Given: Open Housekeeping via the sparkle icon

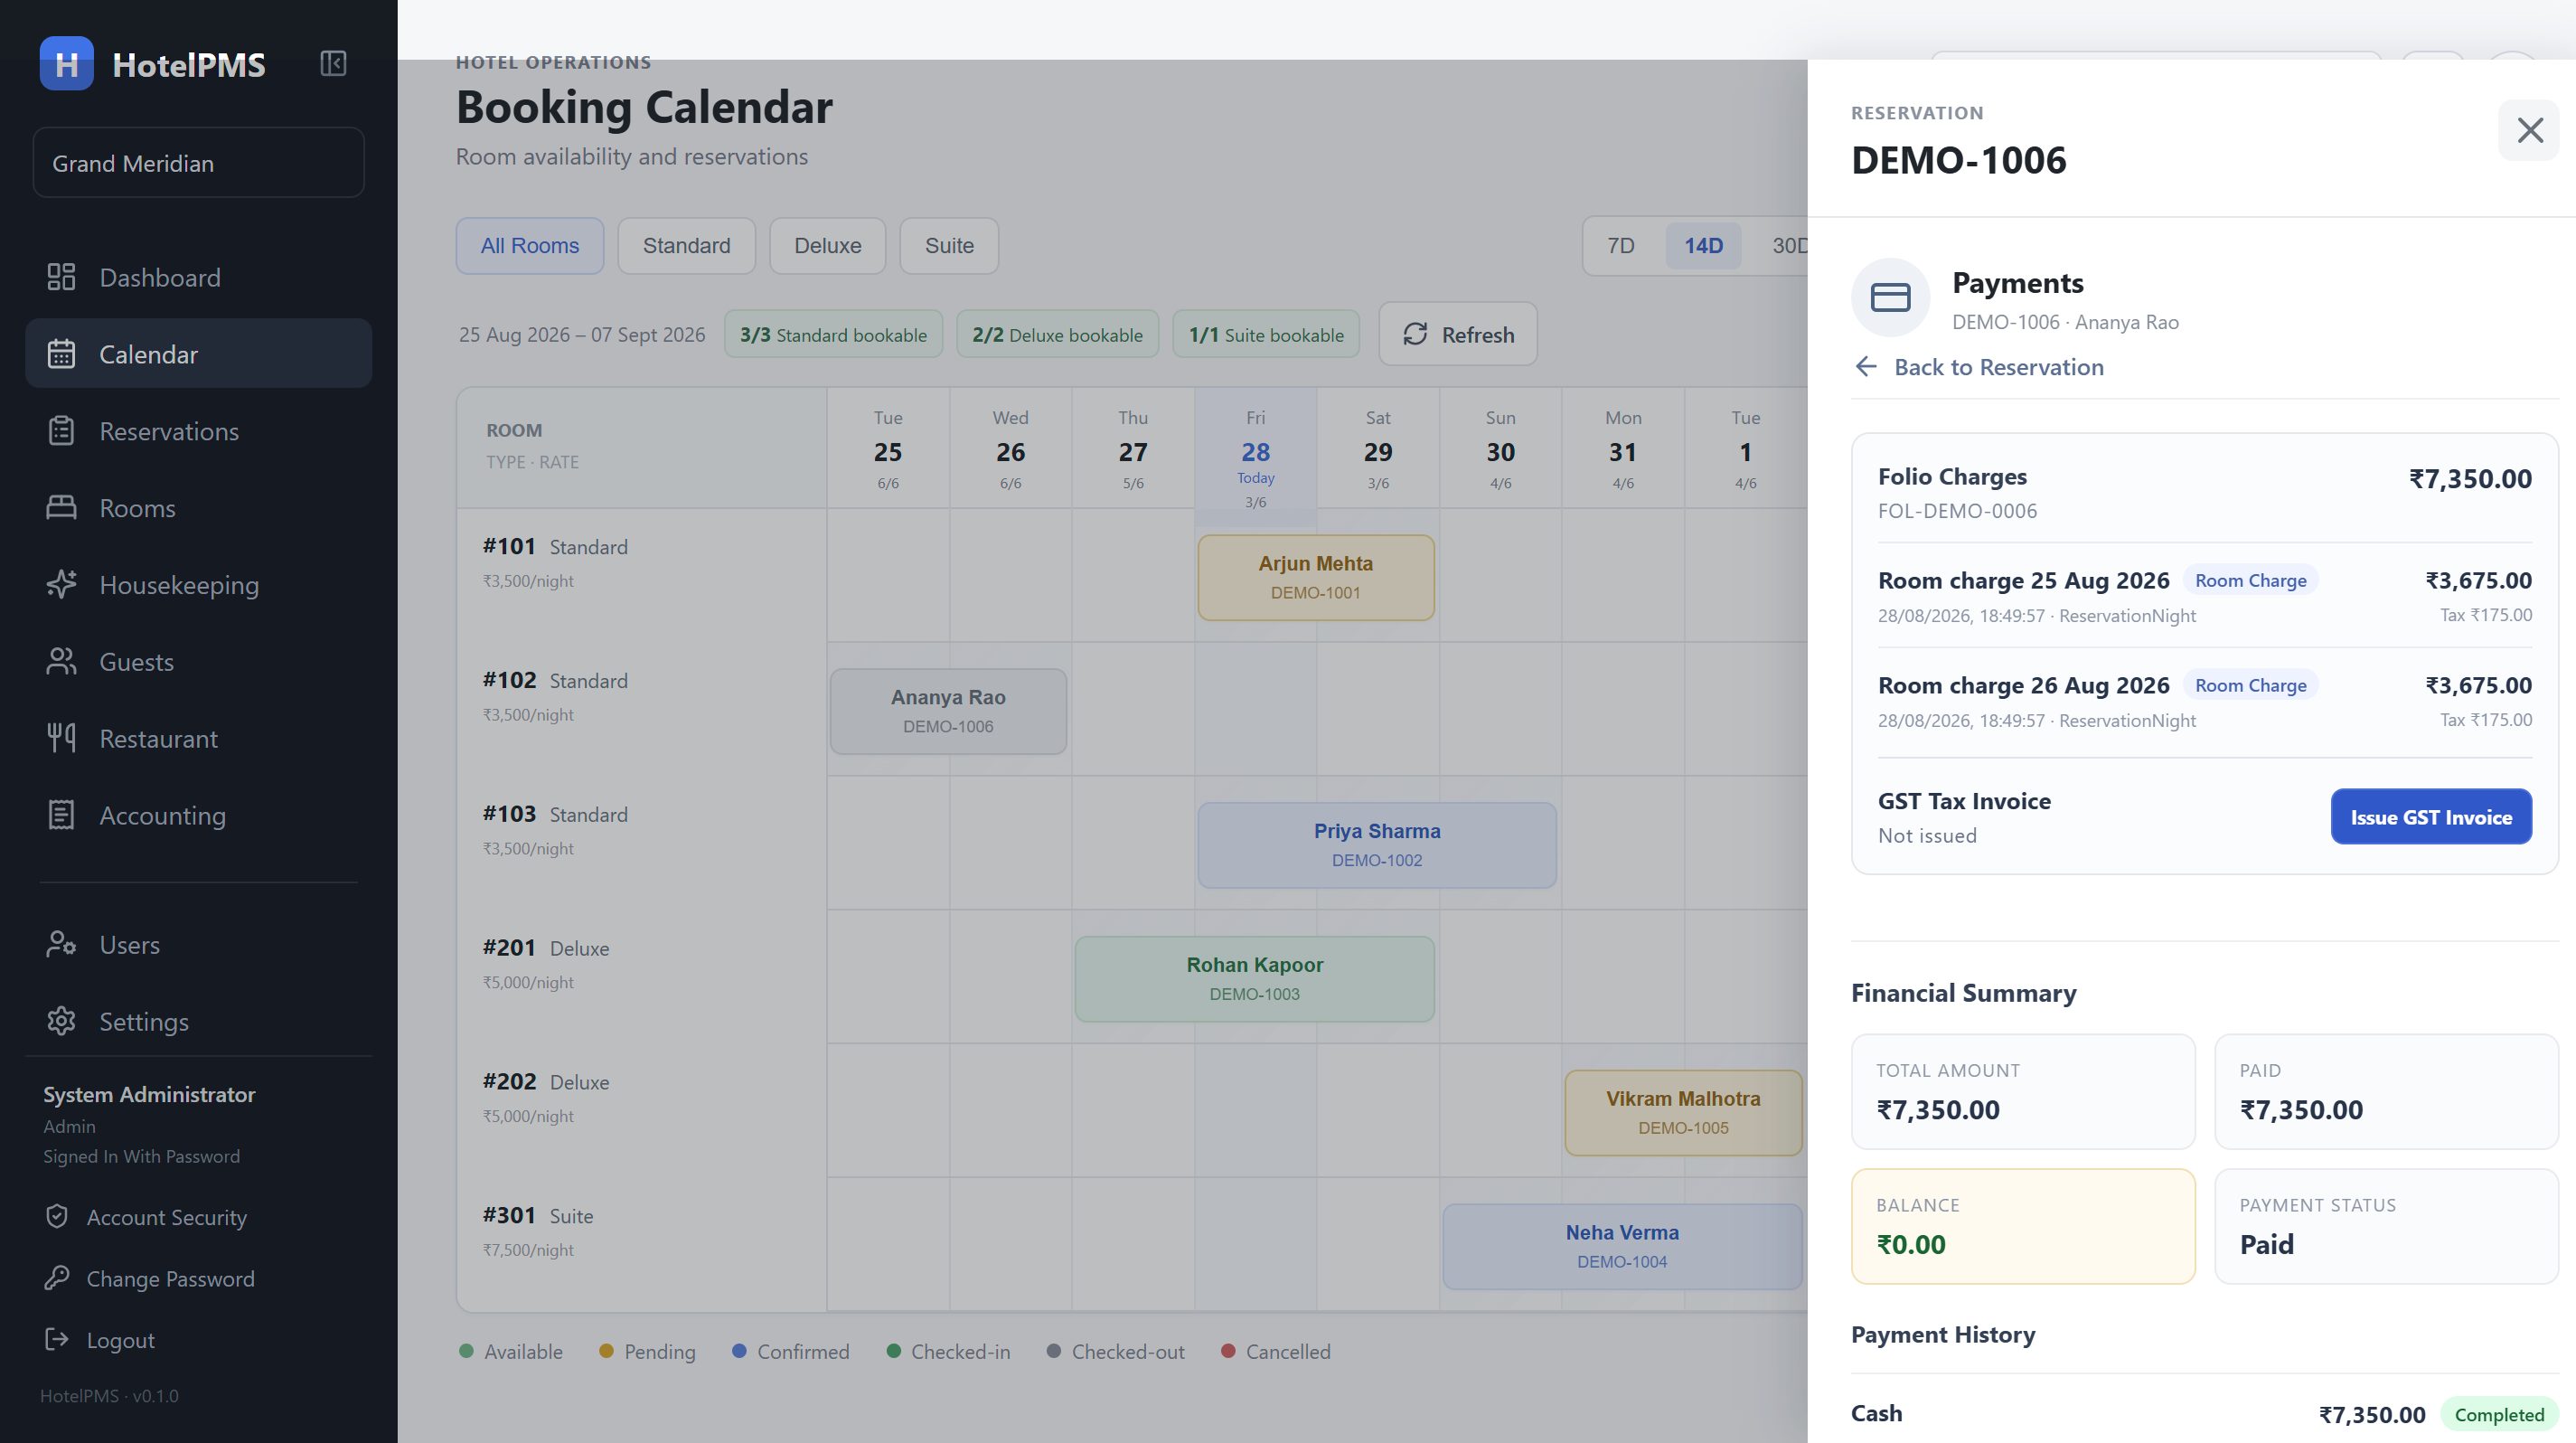Looking at the screenshot, I should (x=61, y=585).
